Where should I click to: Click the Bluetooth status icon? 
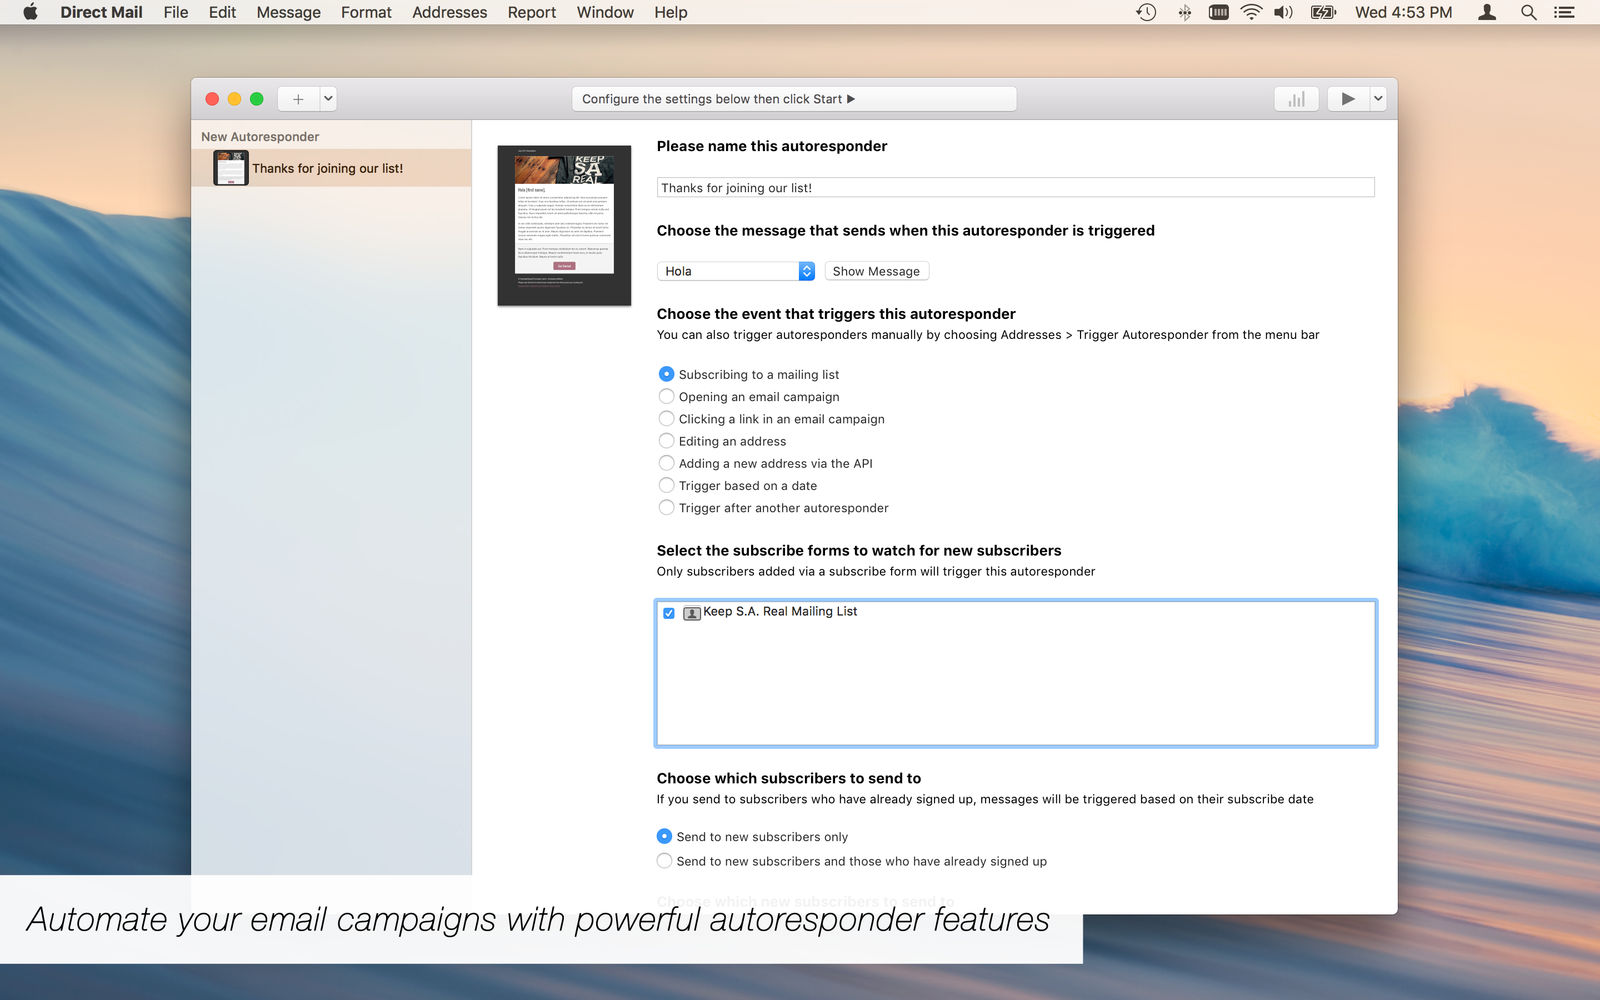click(x=1184, y=12)
